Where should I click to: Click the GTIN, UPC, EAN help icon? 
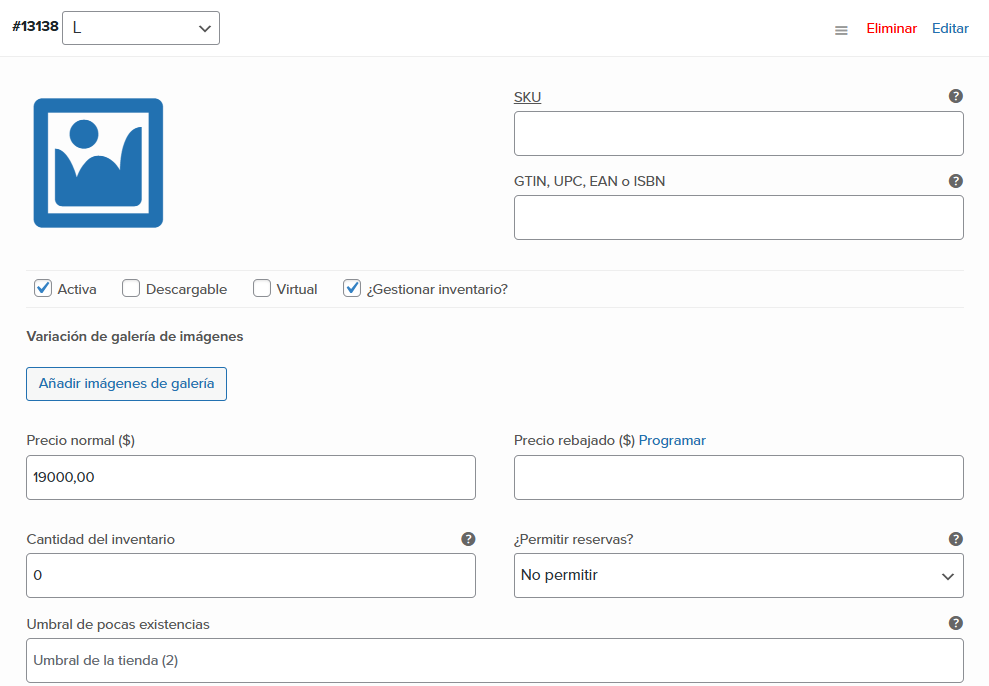click(956, 181)
